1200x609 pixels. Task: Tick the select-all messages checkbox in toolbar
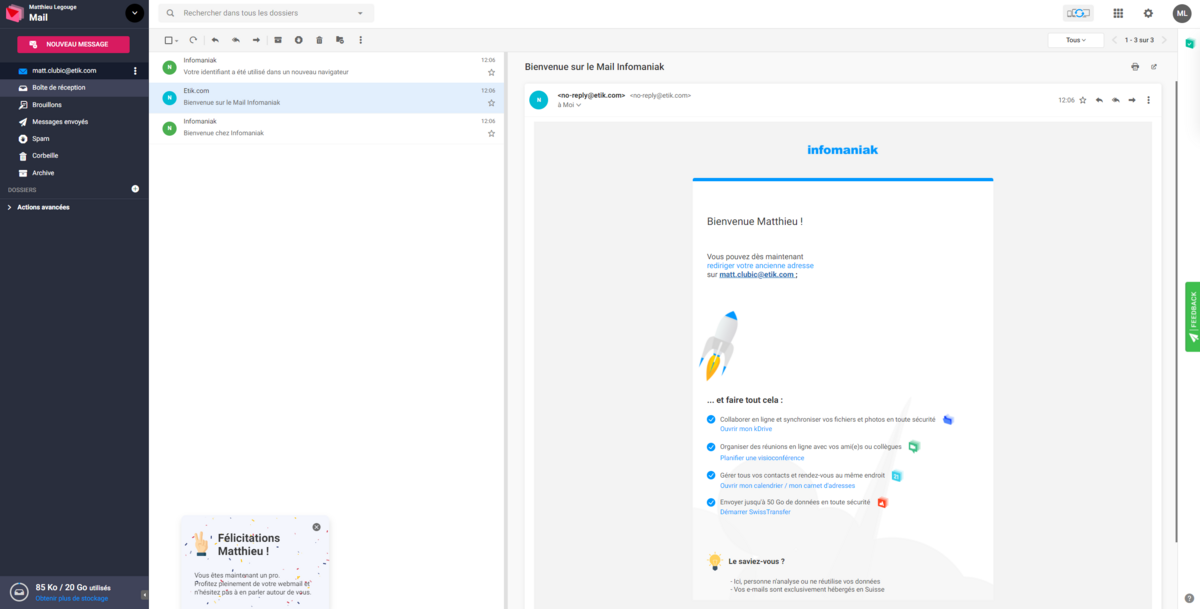point(168,40)
